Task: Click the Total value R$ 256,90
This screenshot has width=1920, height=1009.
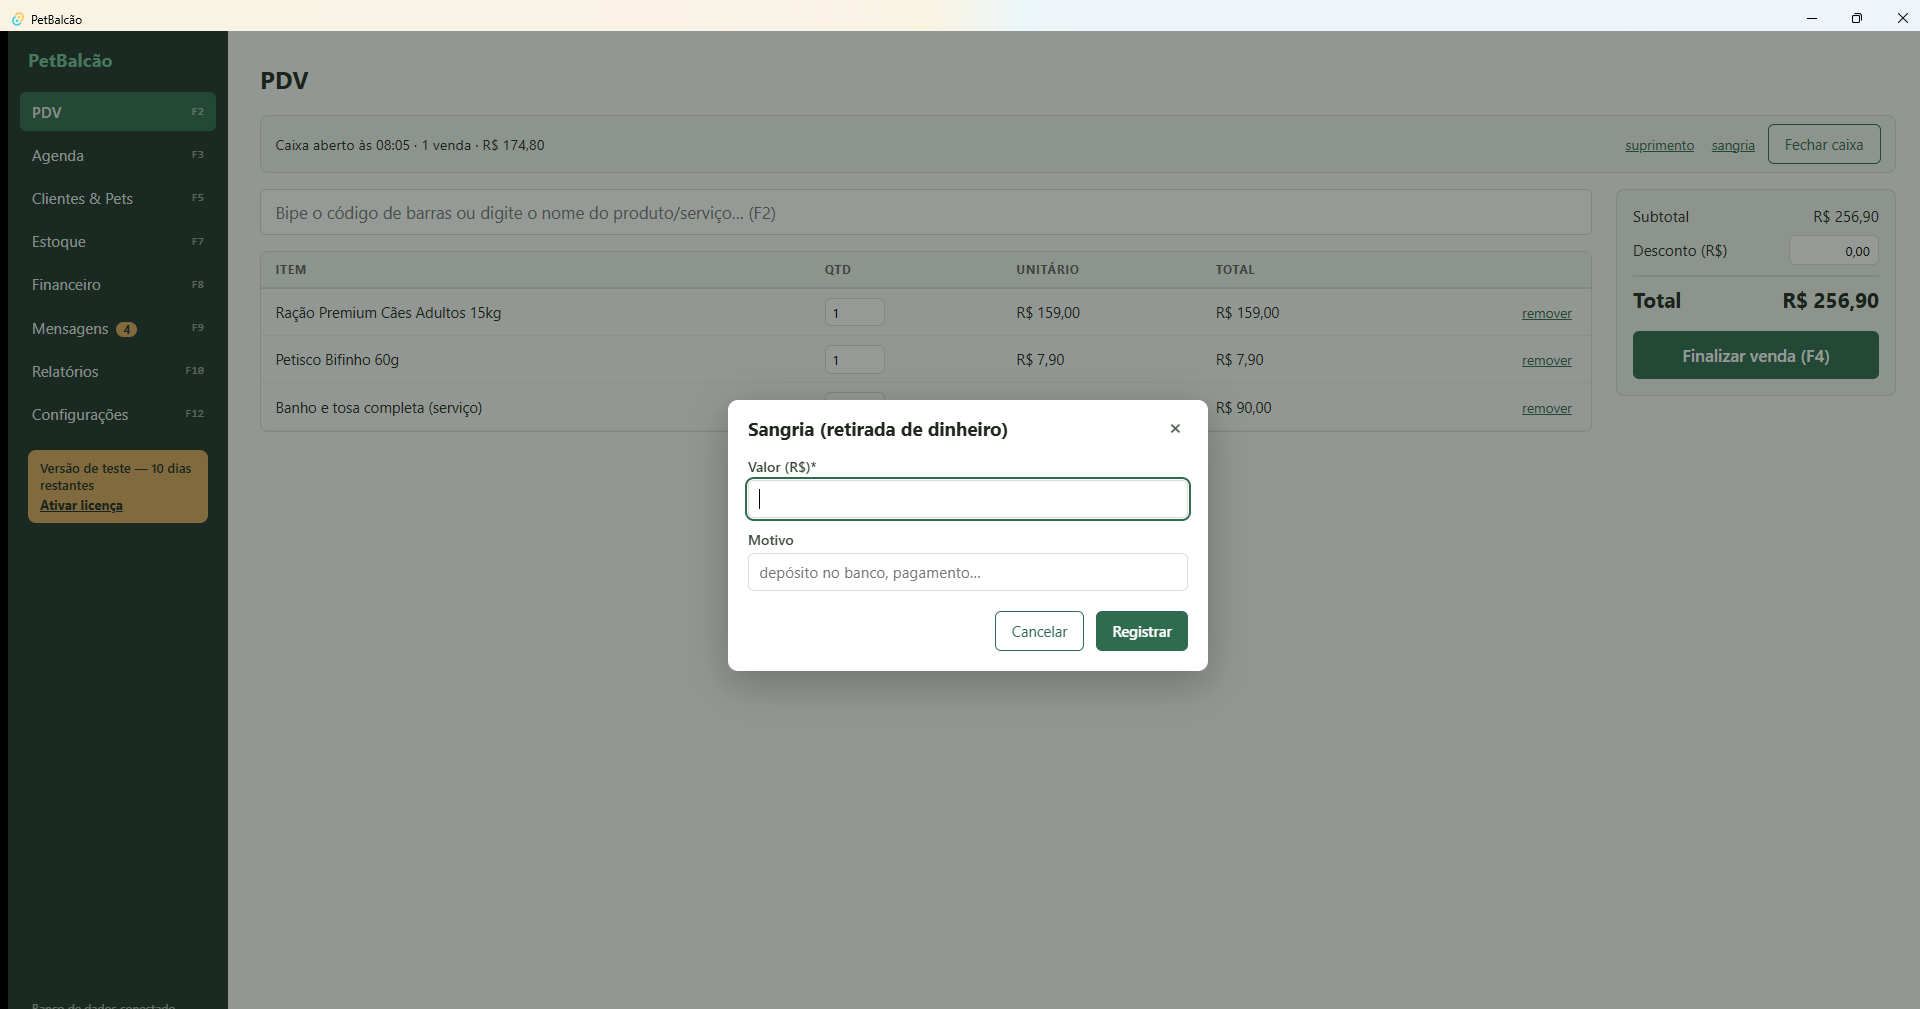Action: tap(1830, 300)
